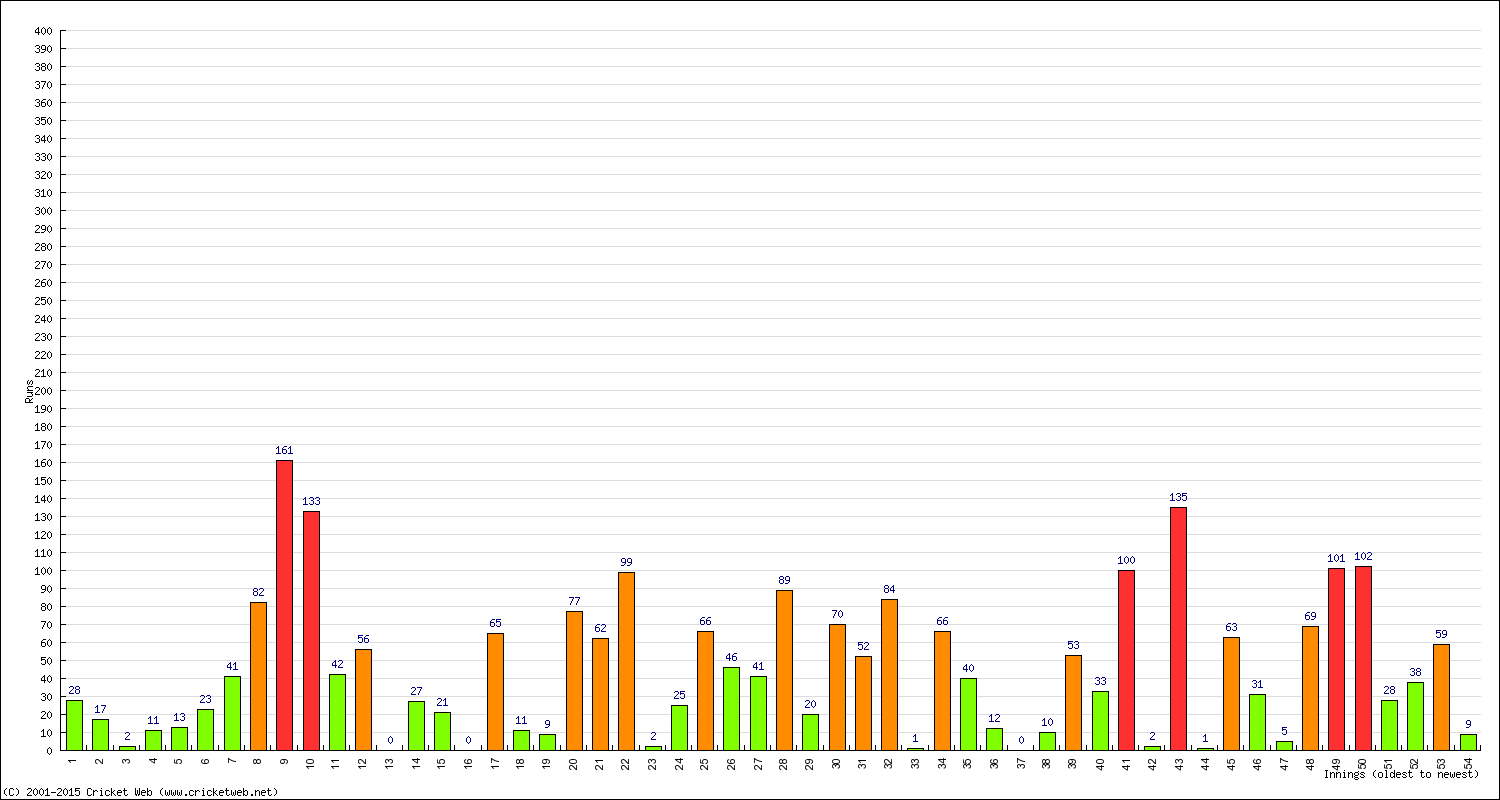Click the green bar for innings 52
The height and width of the screenshot is (800, 1500).
pyautogui.click(x=1415, y=716)
